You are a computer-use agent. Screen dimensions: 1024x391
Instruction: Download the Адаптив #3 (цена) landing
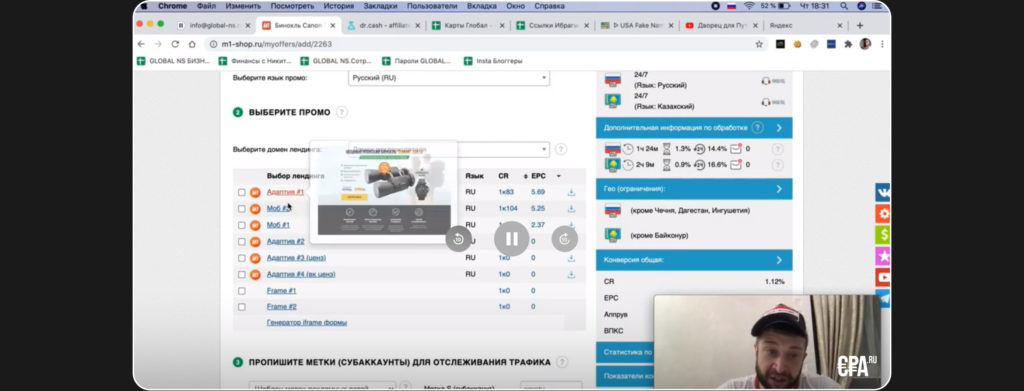(x=571, y=258)
